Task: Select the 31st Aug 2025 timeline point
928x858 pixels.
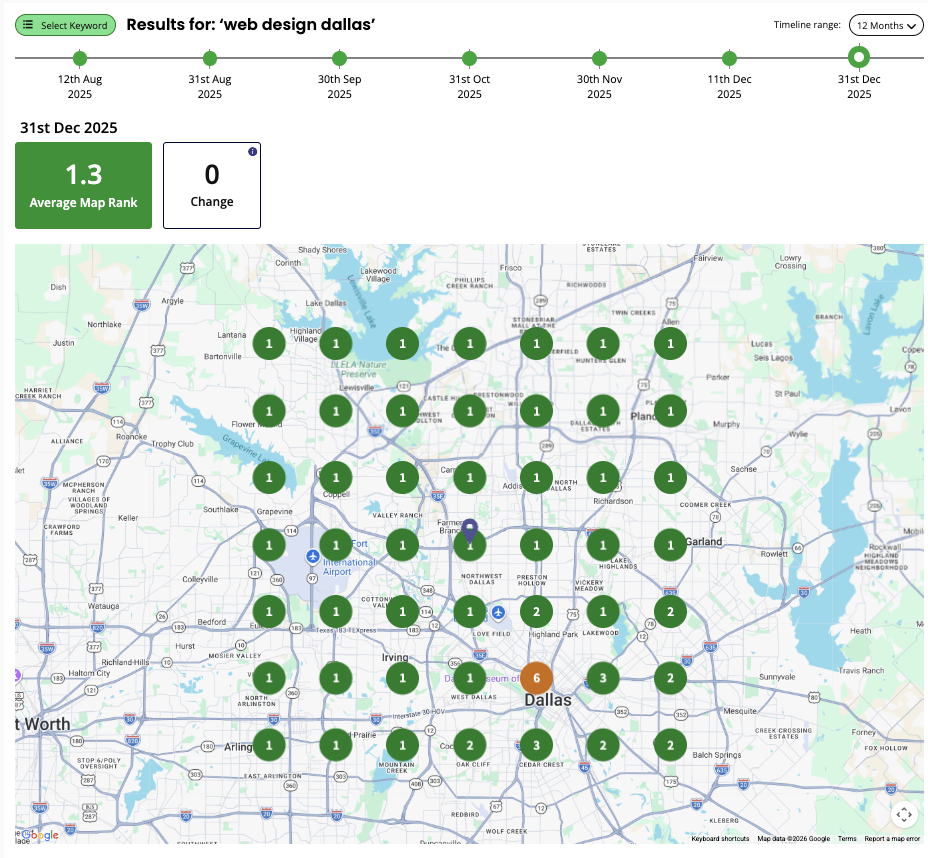Action: [210, 59]
